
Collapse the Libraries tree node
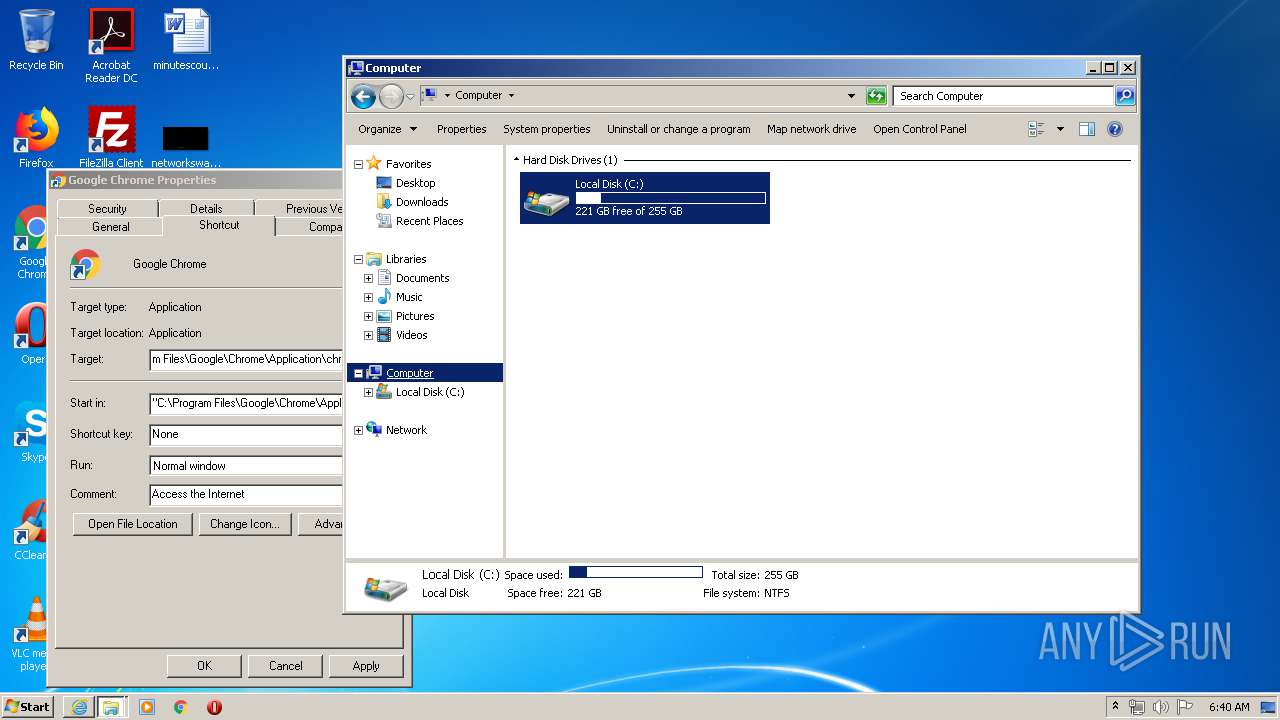[358, 259]
